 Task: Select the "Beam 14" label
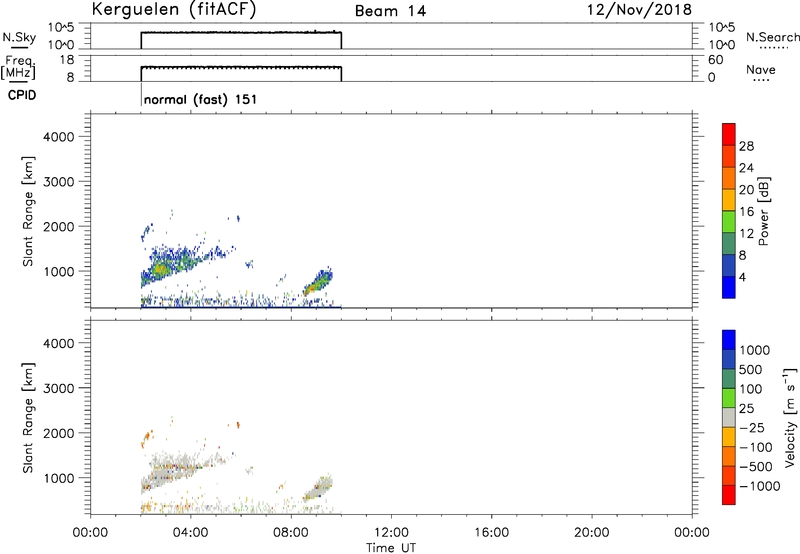(x=390, y=11)
